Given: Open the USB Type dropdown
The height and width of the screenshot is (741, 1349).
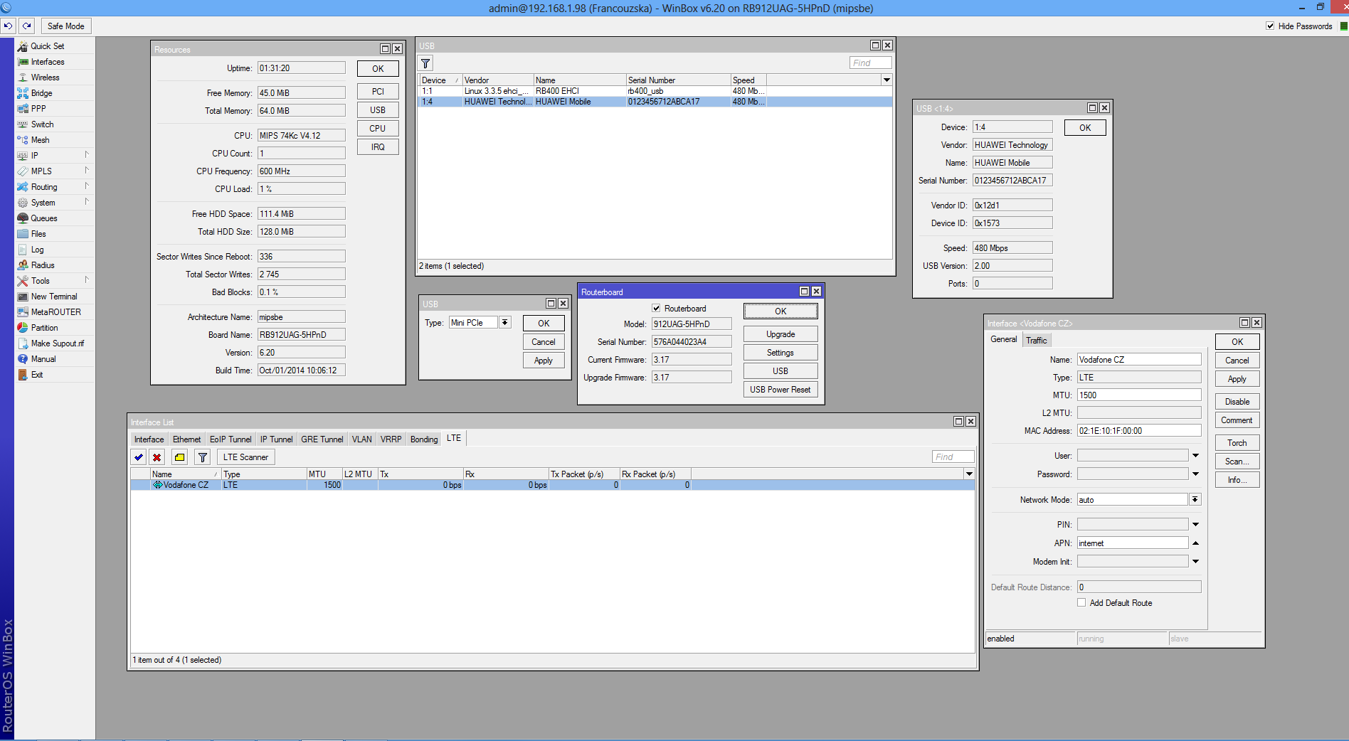Looking at the screenshot, I should click(505, 323).
